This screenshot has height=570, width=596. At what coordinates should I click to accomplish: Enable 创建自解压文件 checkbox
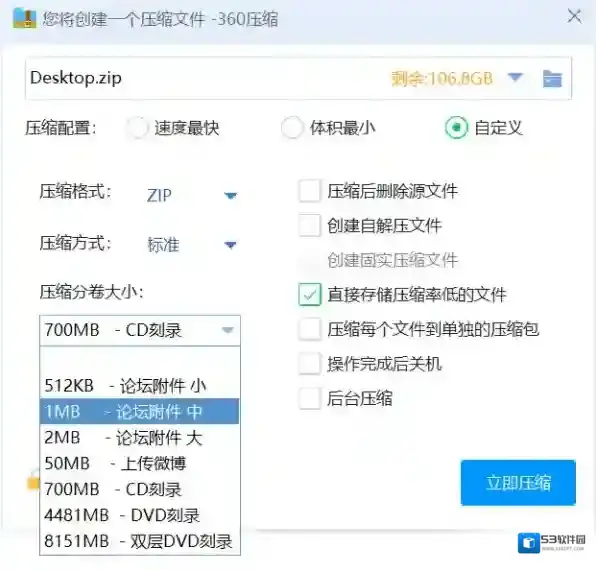(x=310, y=226)
